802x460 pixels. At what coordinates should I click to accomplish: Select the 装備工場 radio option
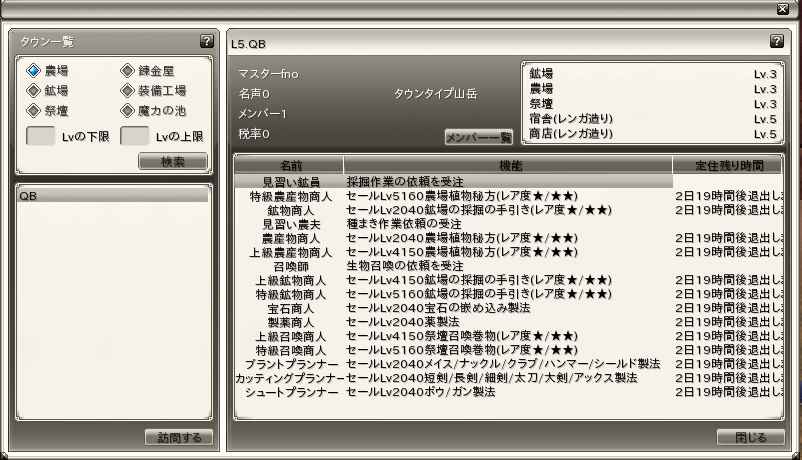[128, 91]
